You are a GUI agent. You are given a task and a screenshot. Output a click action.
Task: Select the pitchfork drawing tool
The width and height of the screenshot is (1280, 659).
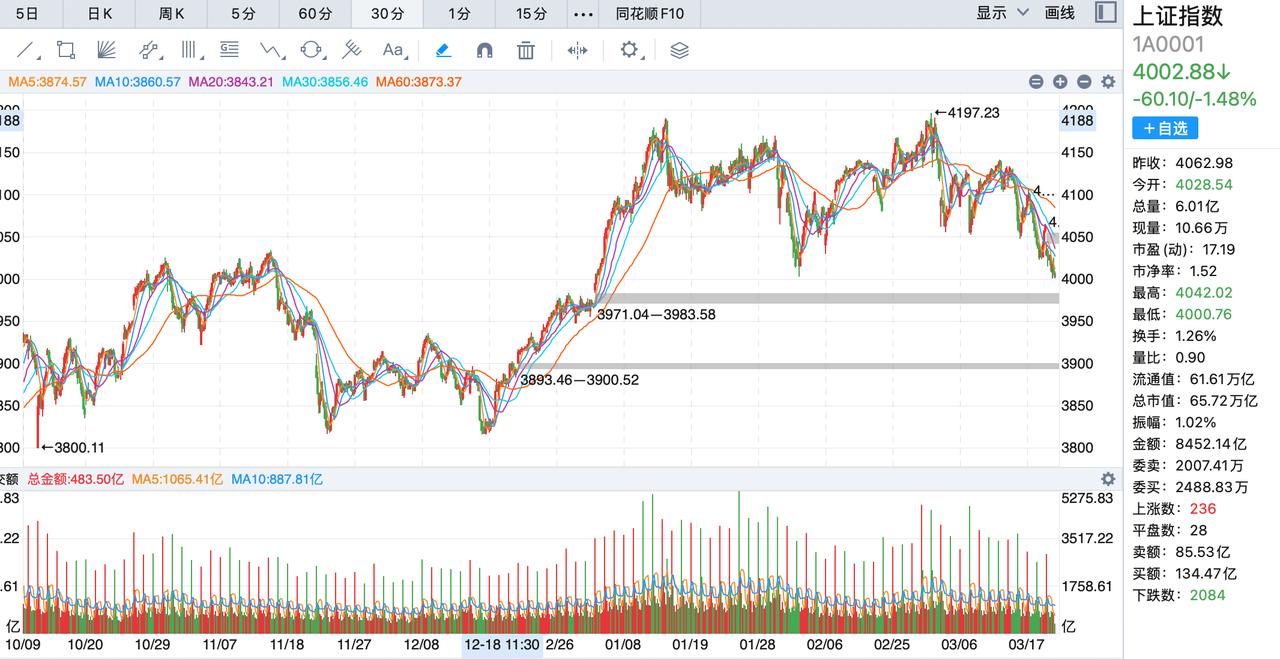coord(351,50)
